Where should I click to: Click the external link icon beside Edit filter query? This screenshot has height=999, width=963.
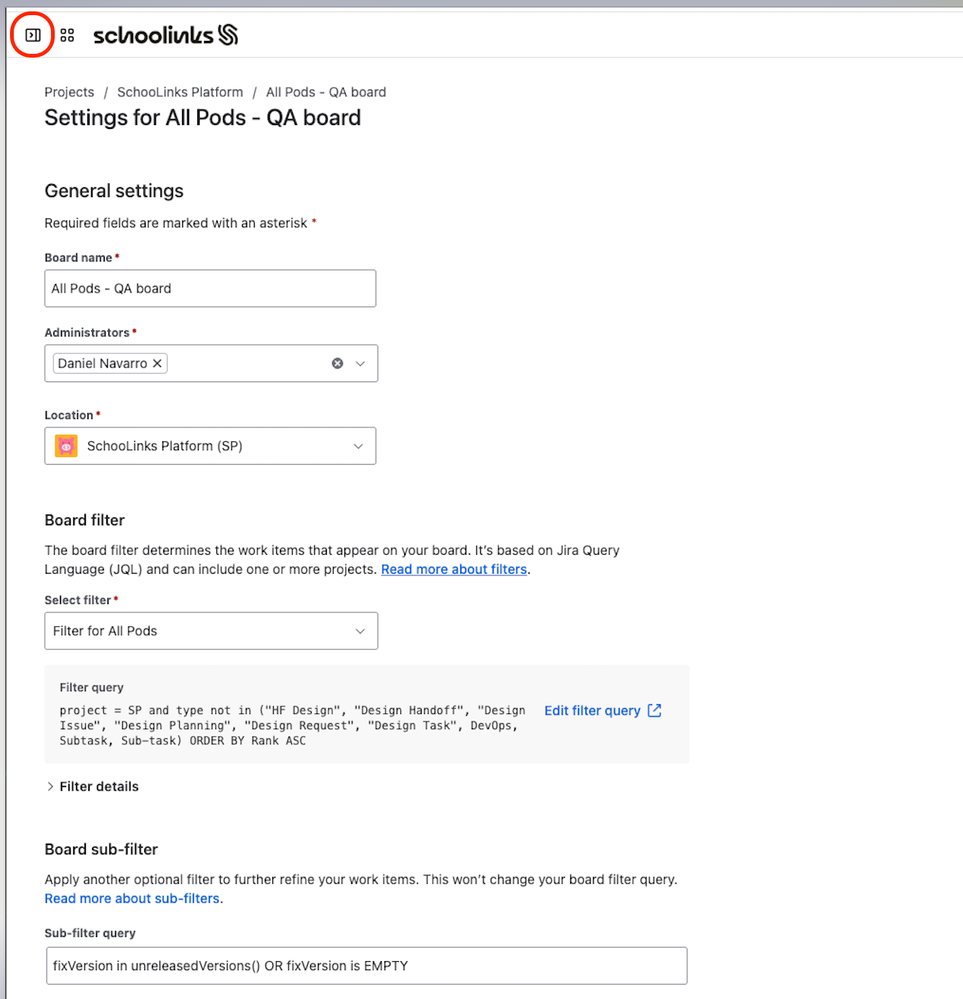pyautogui.click(x=655, y=710)
